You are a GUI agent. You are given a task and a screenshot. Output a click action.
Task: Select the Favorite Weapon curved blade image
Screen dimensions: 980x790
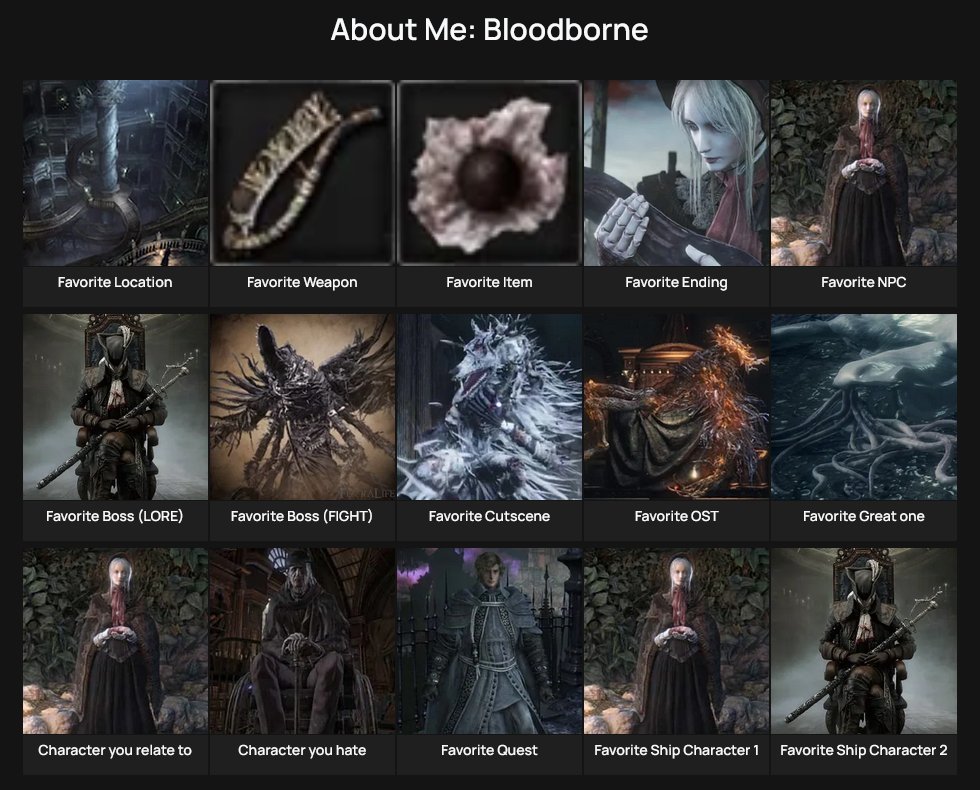tap(302, 173)
